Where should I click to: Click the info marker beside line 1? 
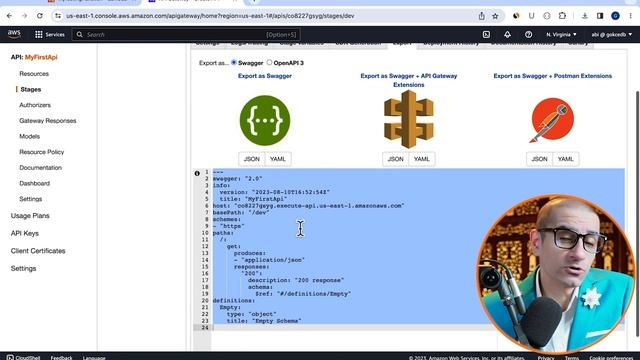click(197, 173)
